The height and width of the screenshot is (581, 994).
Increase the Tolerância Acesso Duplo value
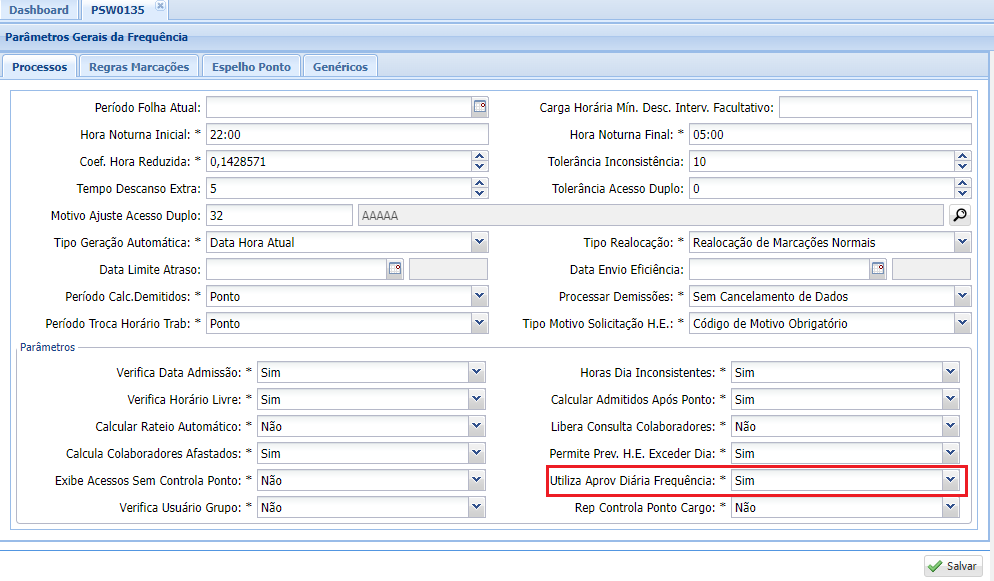click(x=963, y=184)
